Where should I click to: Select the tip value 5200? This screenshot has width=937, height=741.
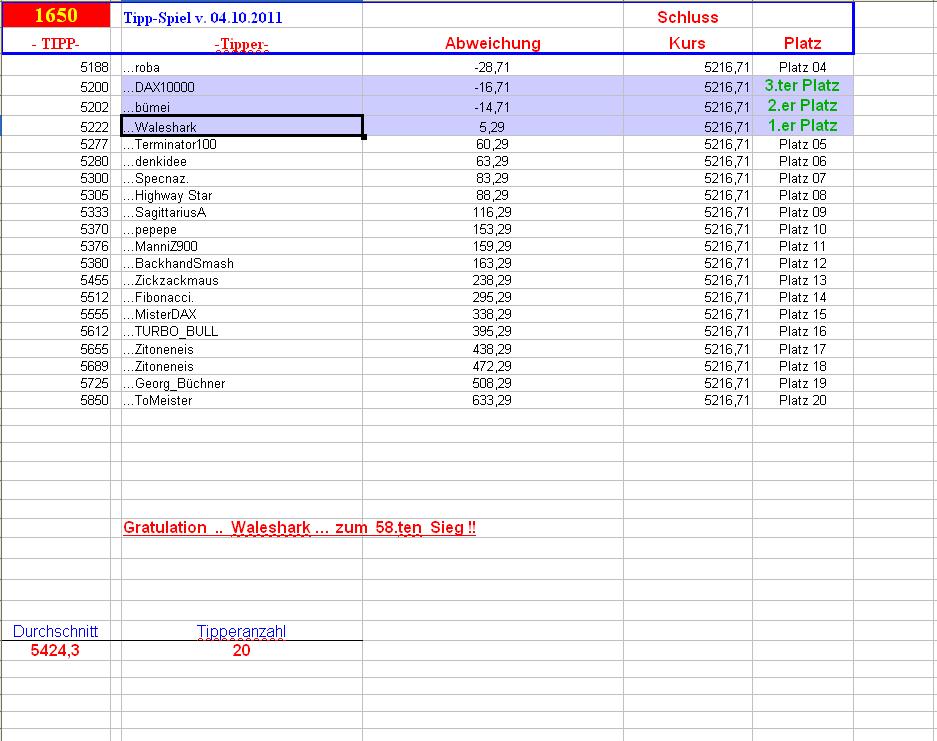pos(94,87)
